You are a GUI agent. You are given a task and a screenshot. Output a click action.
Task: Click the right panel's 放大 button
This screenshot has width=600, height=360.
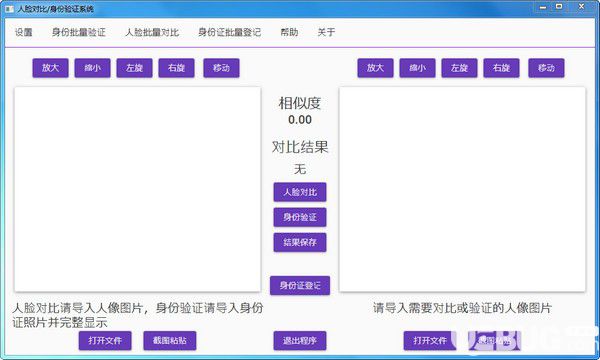click(x=375, y=68)
